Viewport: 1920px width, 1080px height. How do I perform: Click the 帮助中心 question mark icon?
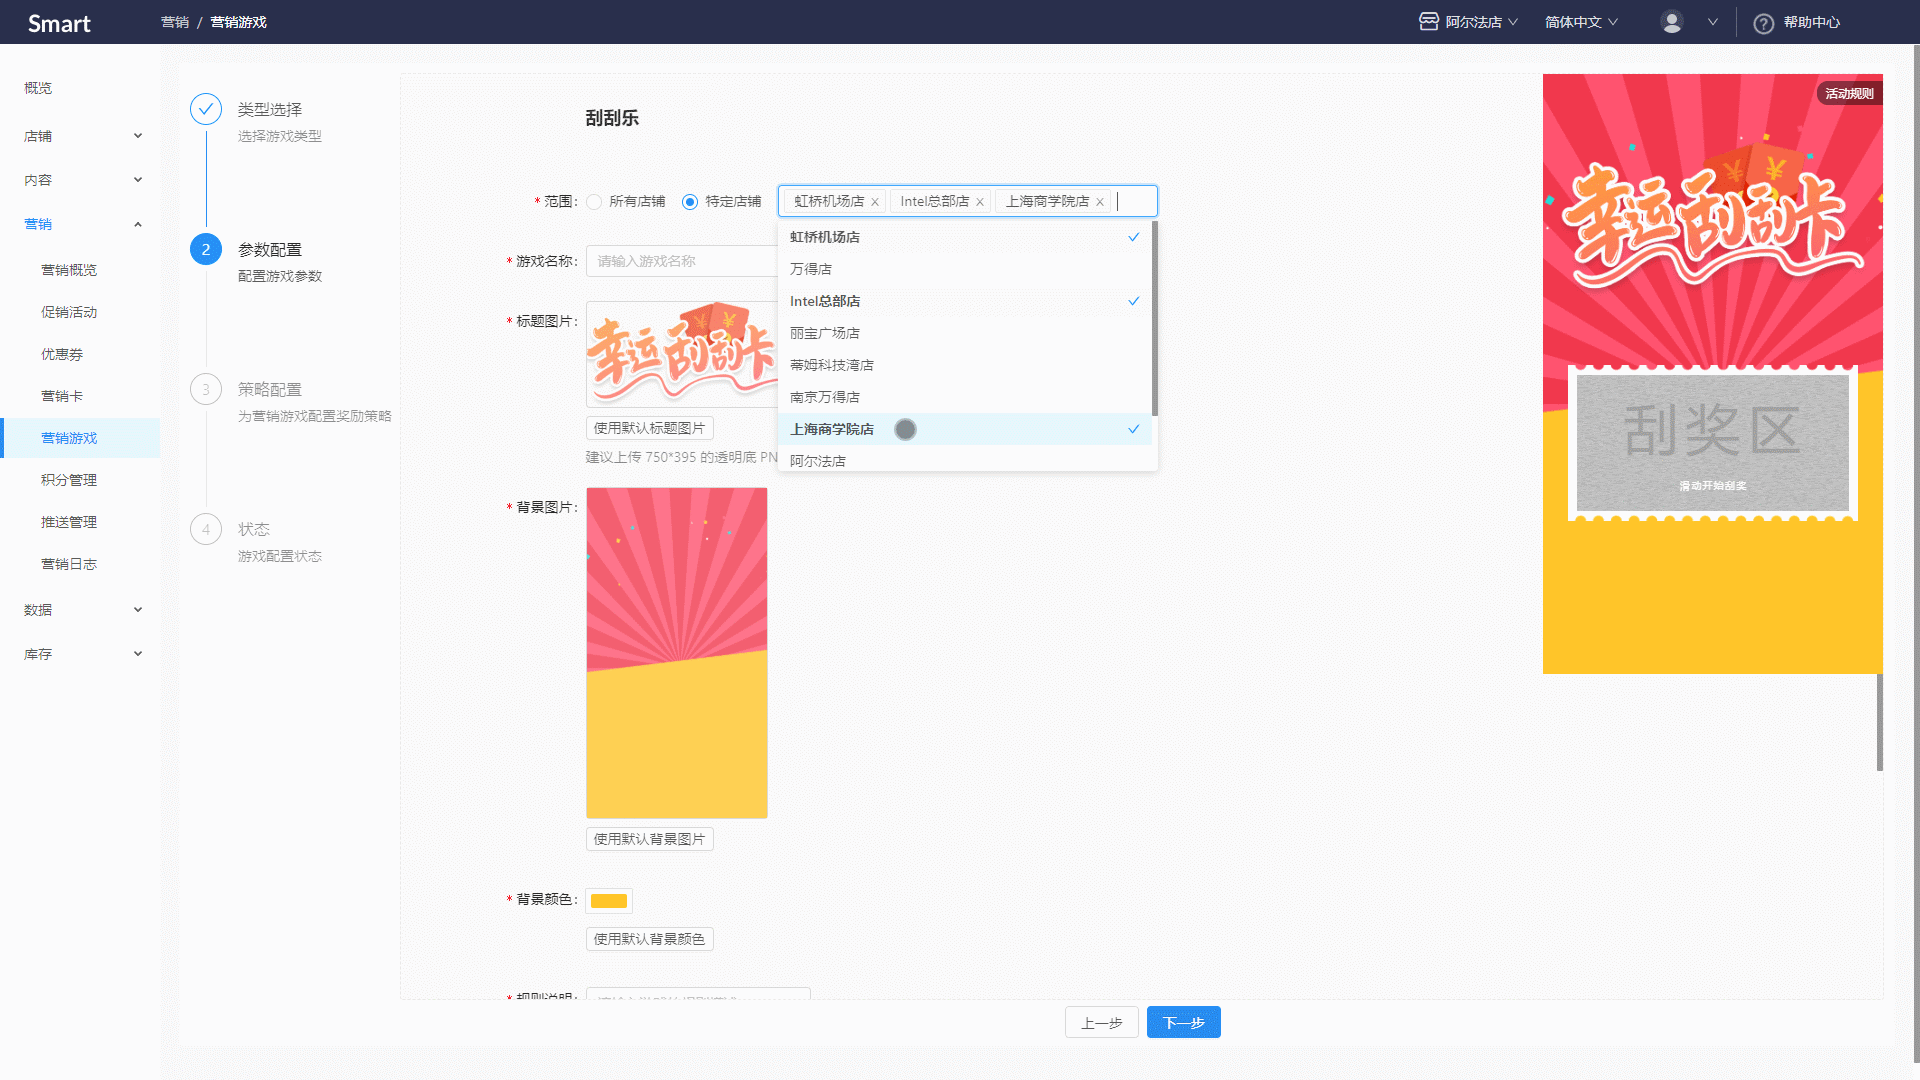tap(1764, 23)
